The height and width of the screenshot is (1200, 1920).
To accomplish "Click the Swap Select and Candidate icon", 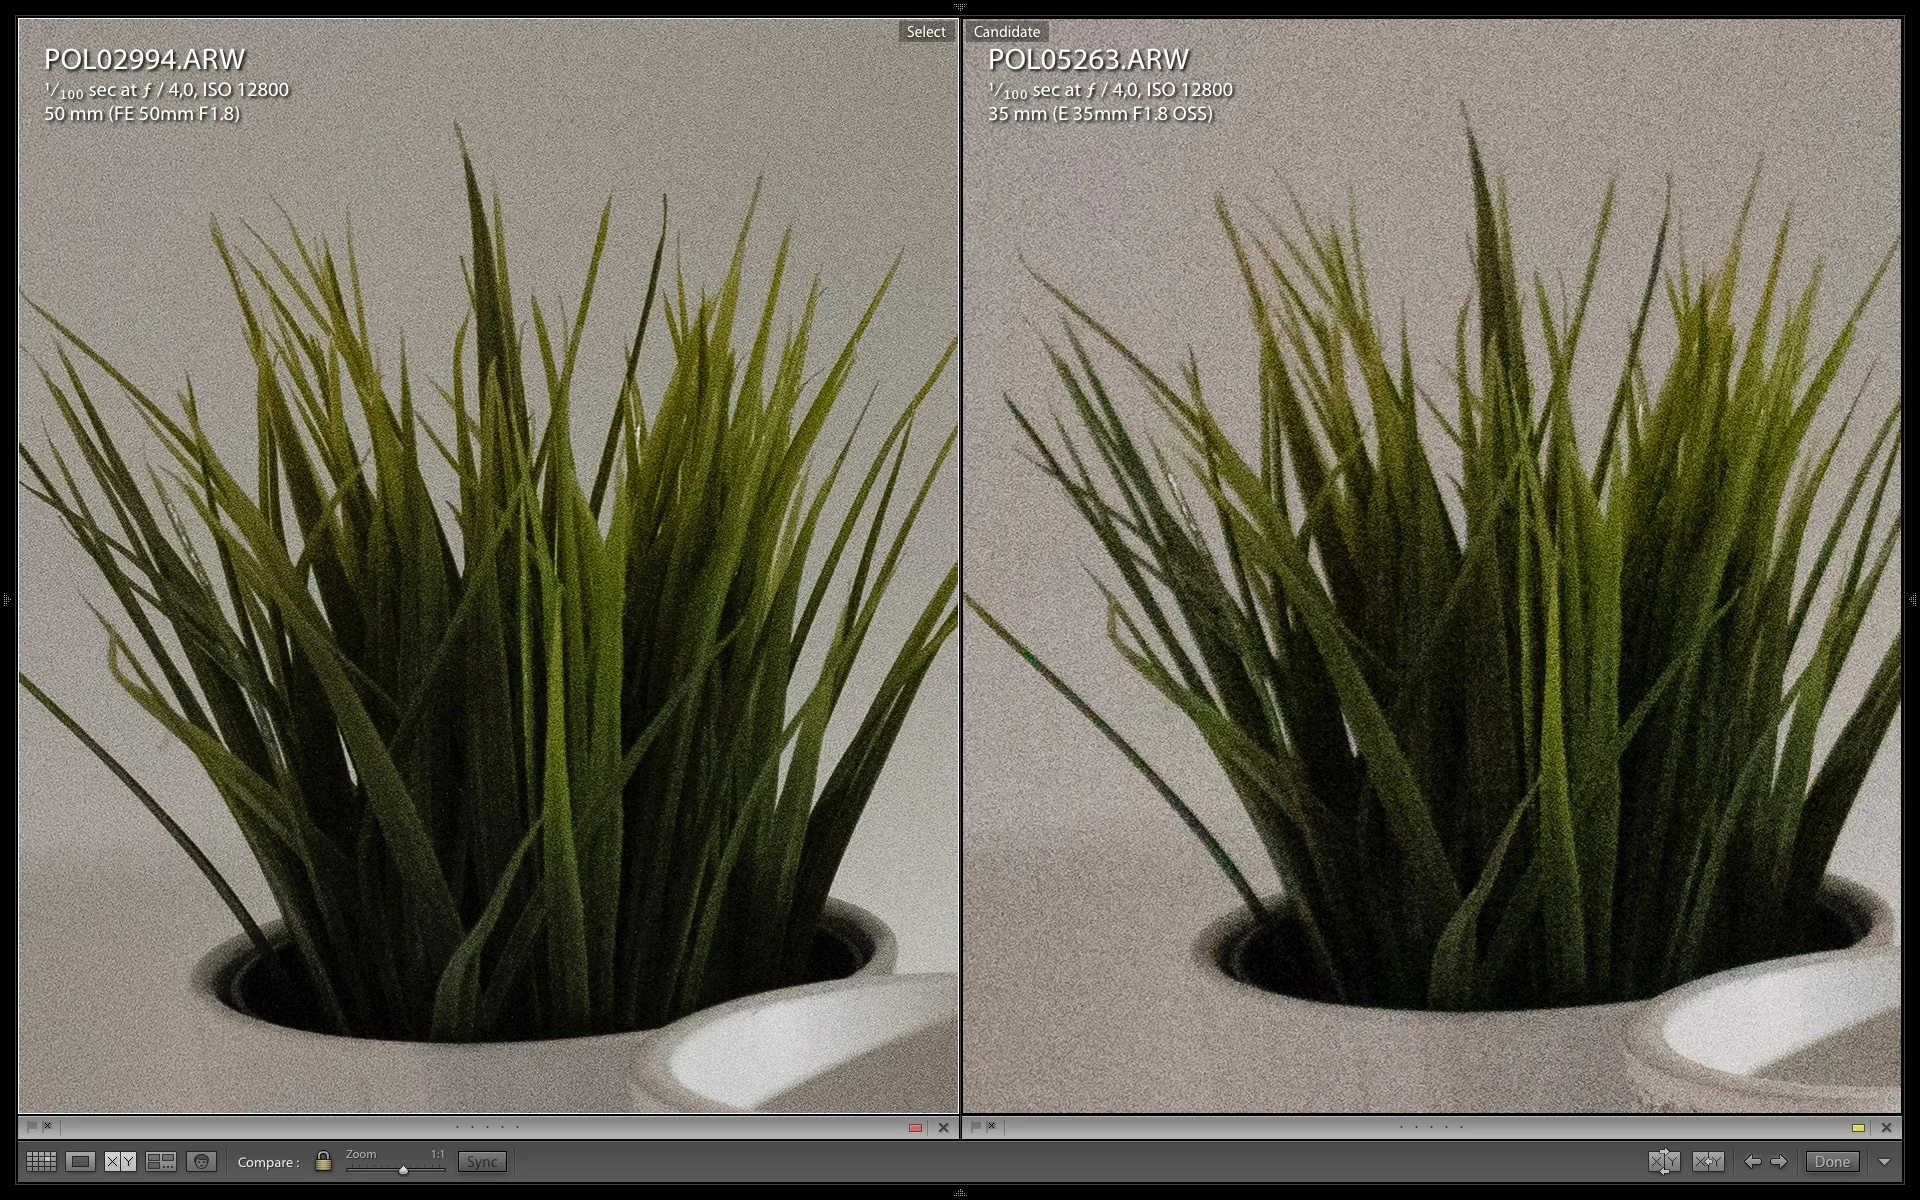I will 1664,1161.
